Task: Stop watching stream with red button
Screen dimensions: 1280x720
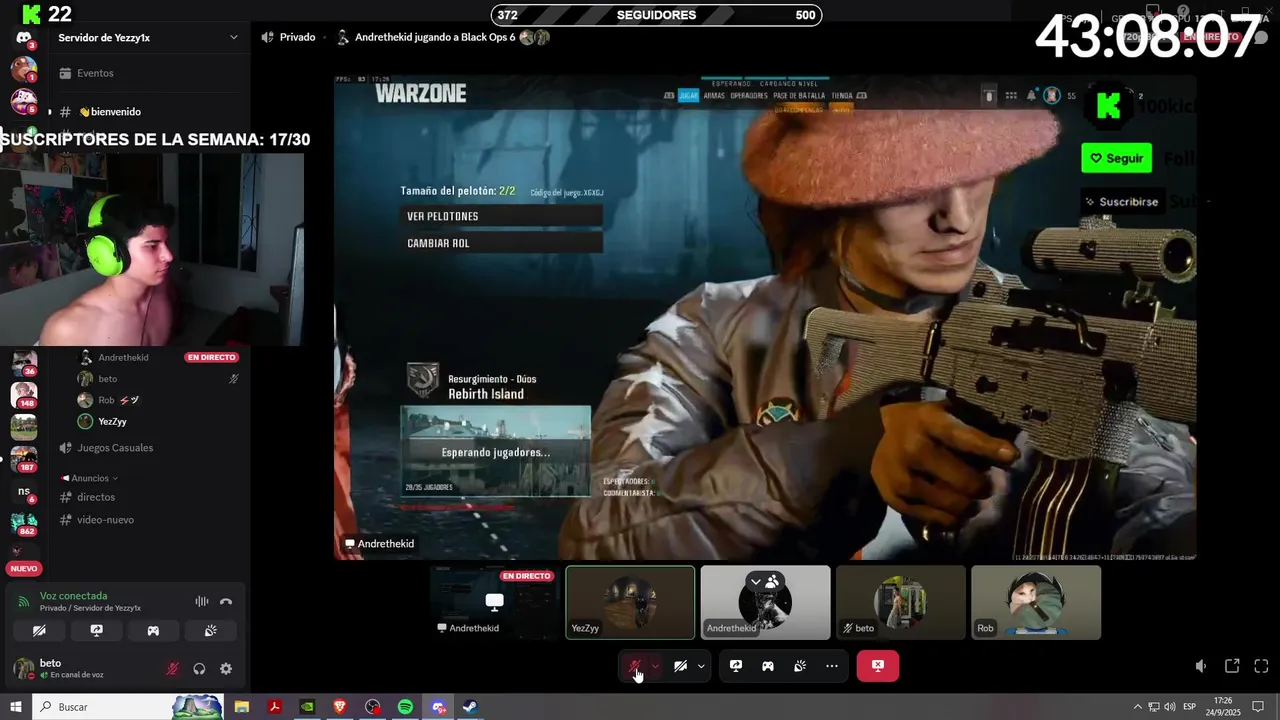Action: tap(878, 666)
